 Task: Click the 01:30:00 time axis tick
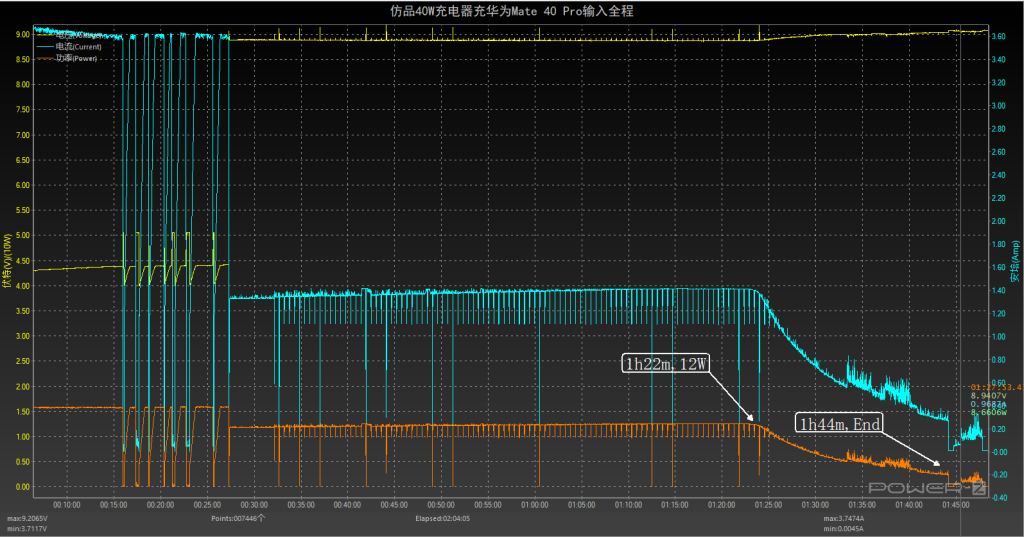[815, 505]
